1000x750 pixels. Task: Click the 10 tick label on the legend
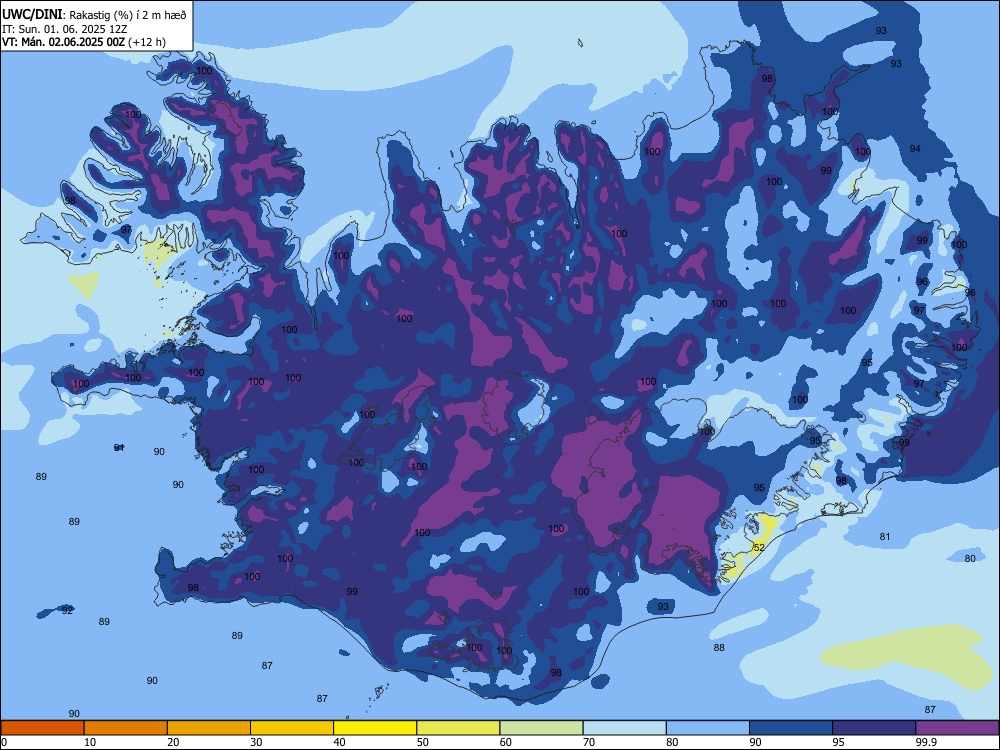pyautogui.click(x=90, y=742)
